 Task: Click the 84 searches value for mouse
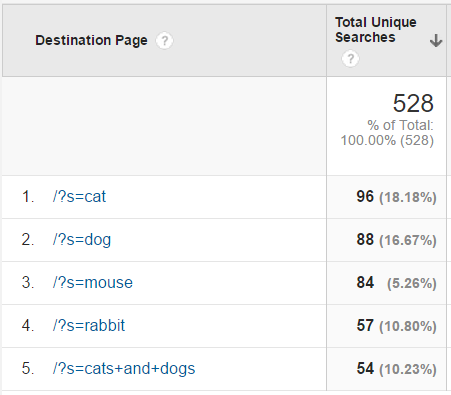tap(365, 282)
